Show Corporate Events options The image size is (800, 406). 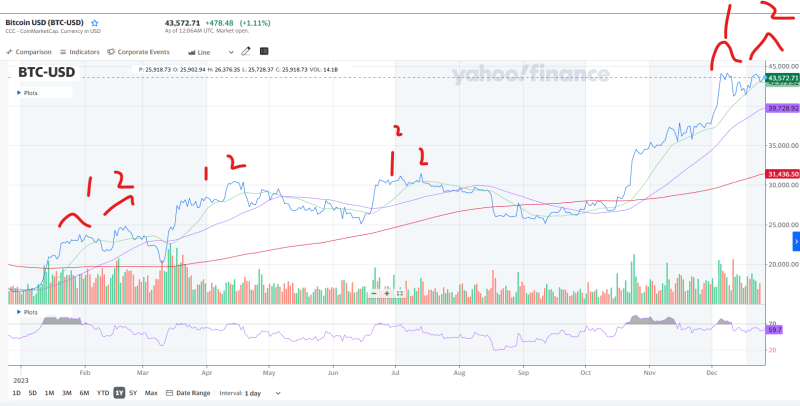(x=140, y=50)
